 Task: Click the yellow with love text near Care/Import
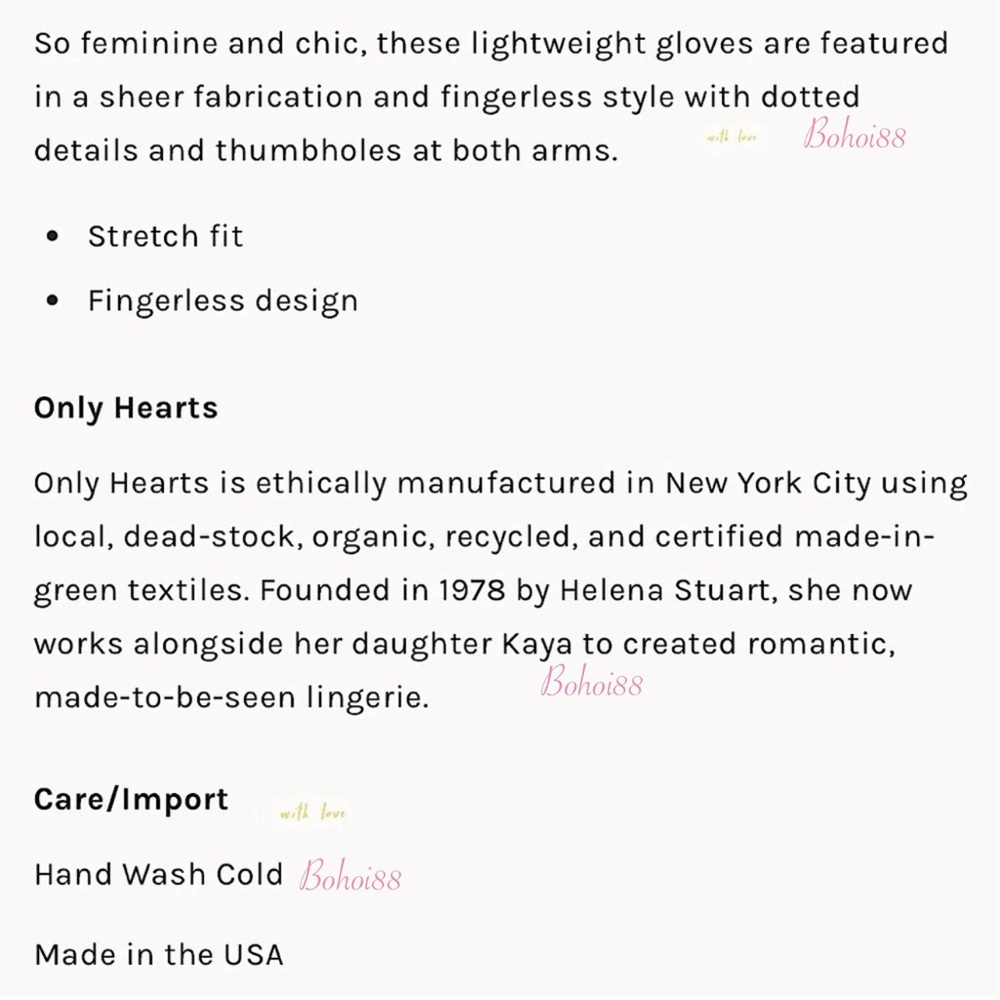click(x=312, y=812)
